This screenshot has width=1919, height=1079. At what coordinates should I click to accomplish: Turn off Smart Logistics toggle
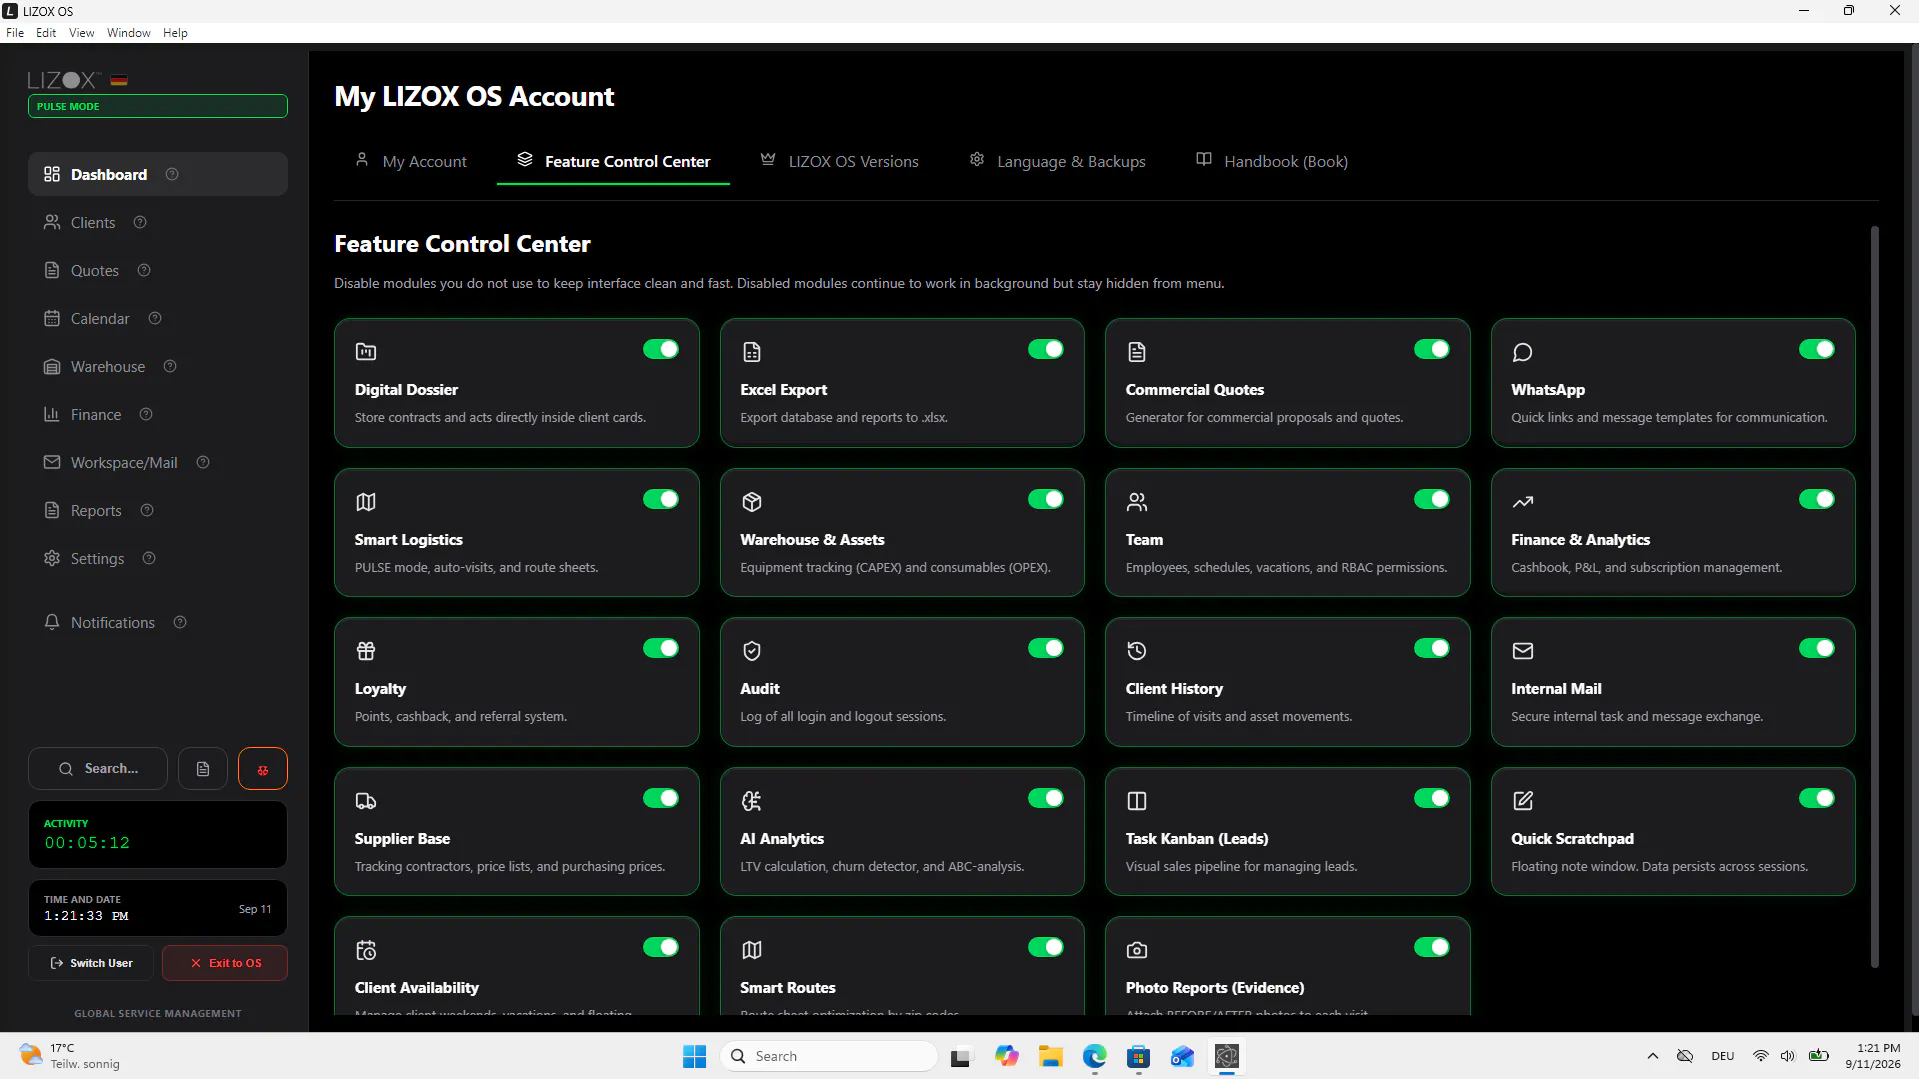[661, 499]
